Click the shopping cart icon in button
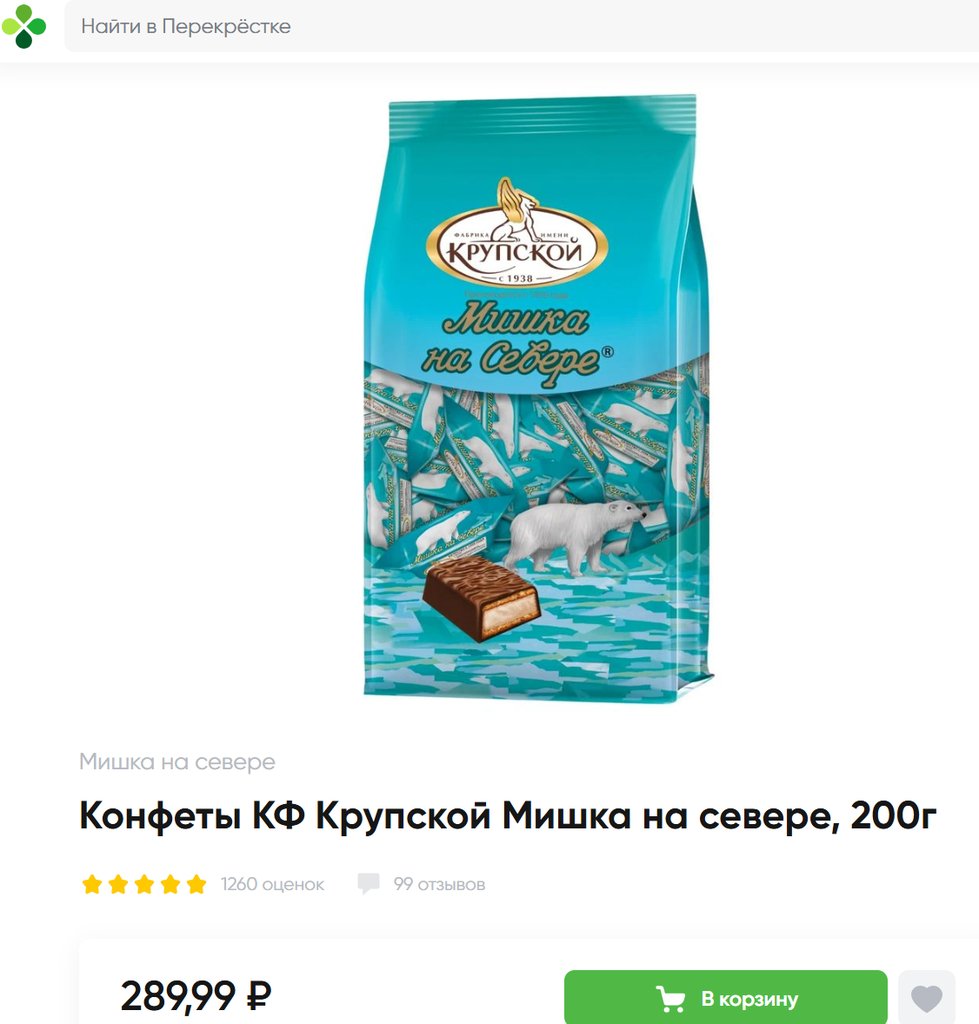 (x=671, y=999)
